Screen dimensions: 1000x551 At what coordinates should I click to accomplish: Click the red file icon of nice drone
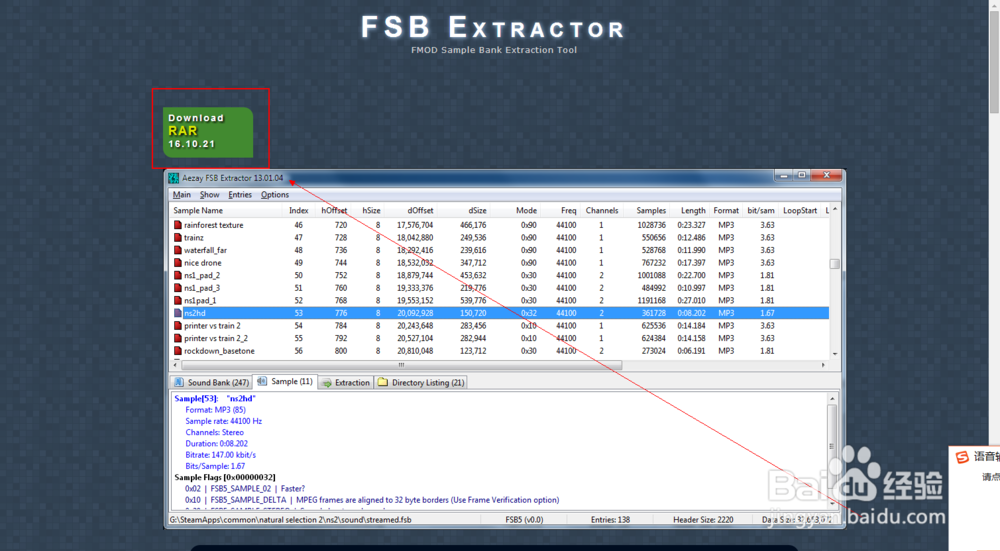178,262
